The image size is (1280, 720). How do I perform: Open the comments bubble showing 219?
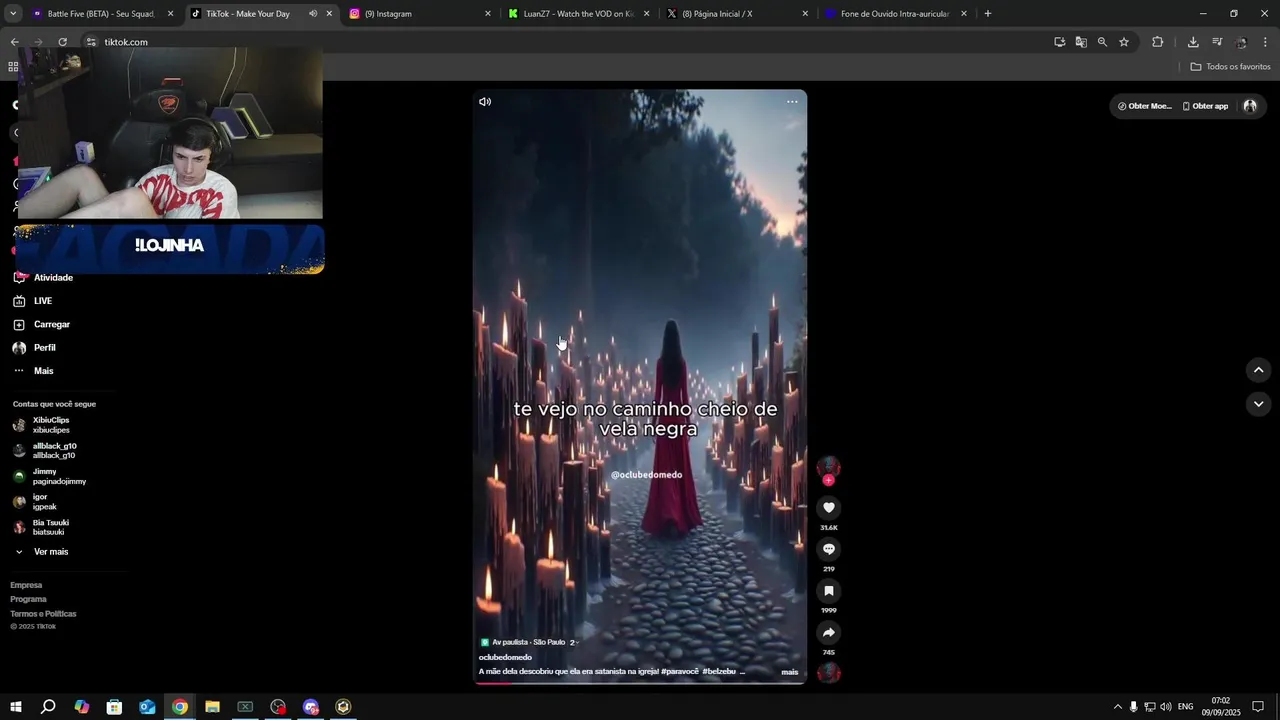828,549
